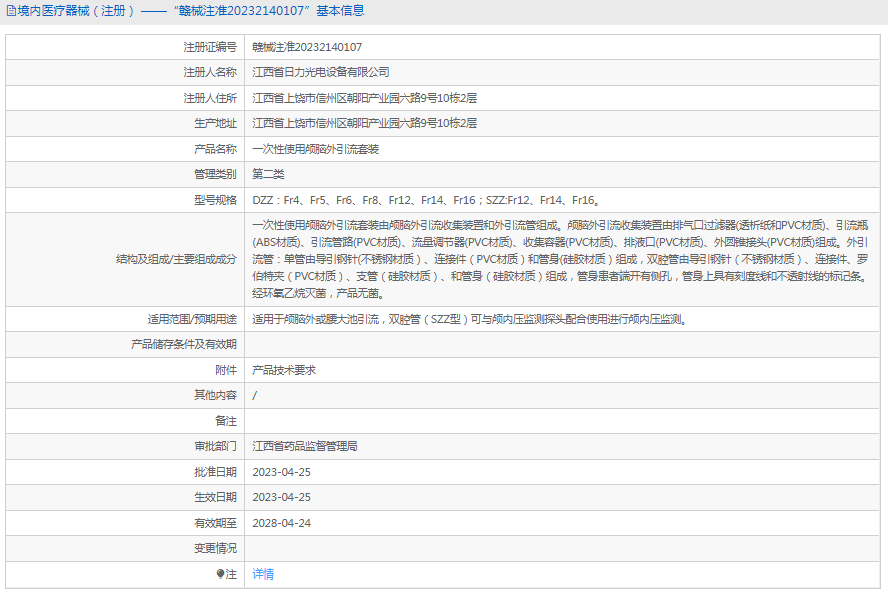Click the slash value in 其他内容 row
This screenshot has height=594, width=888.
click(x=254, y=395)
